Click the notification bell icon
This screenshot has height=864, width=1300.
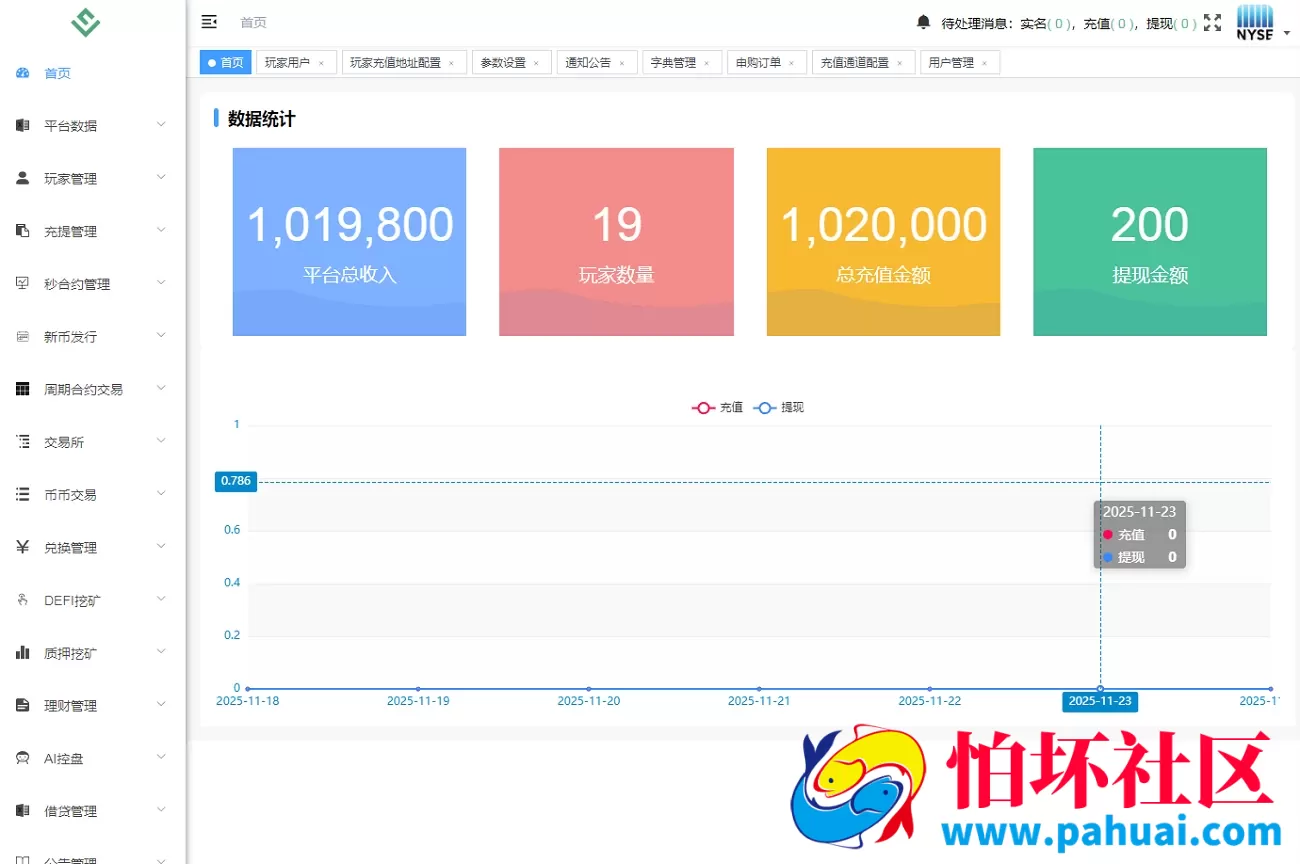coord(923,22)
